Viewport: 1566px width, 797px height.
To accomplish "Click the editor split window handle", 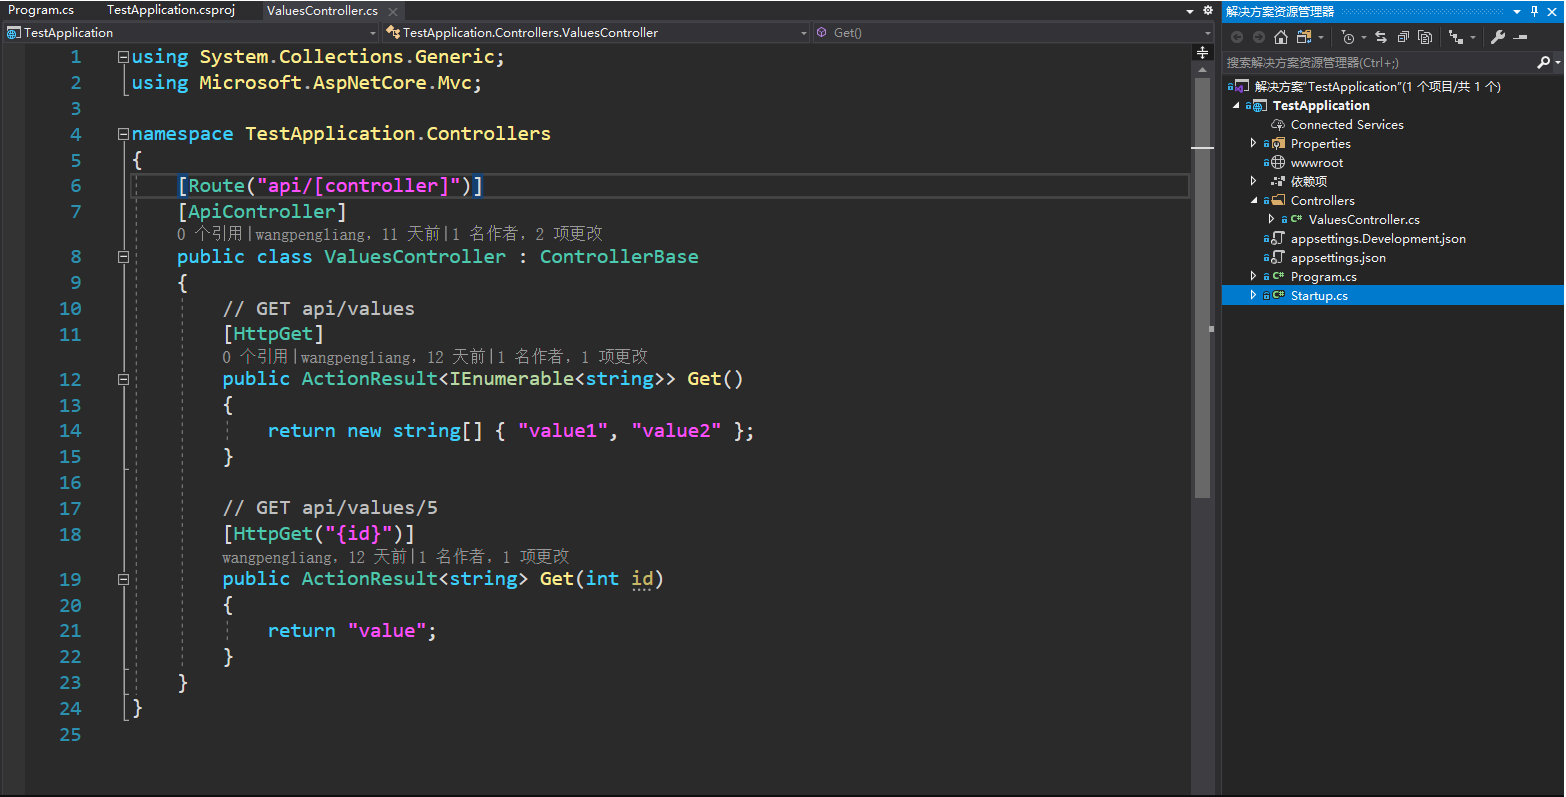I will (x=1203, y=52).
